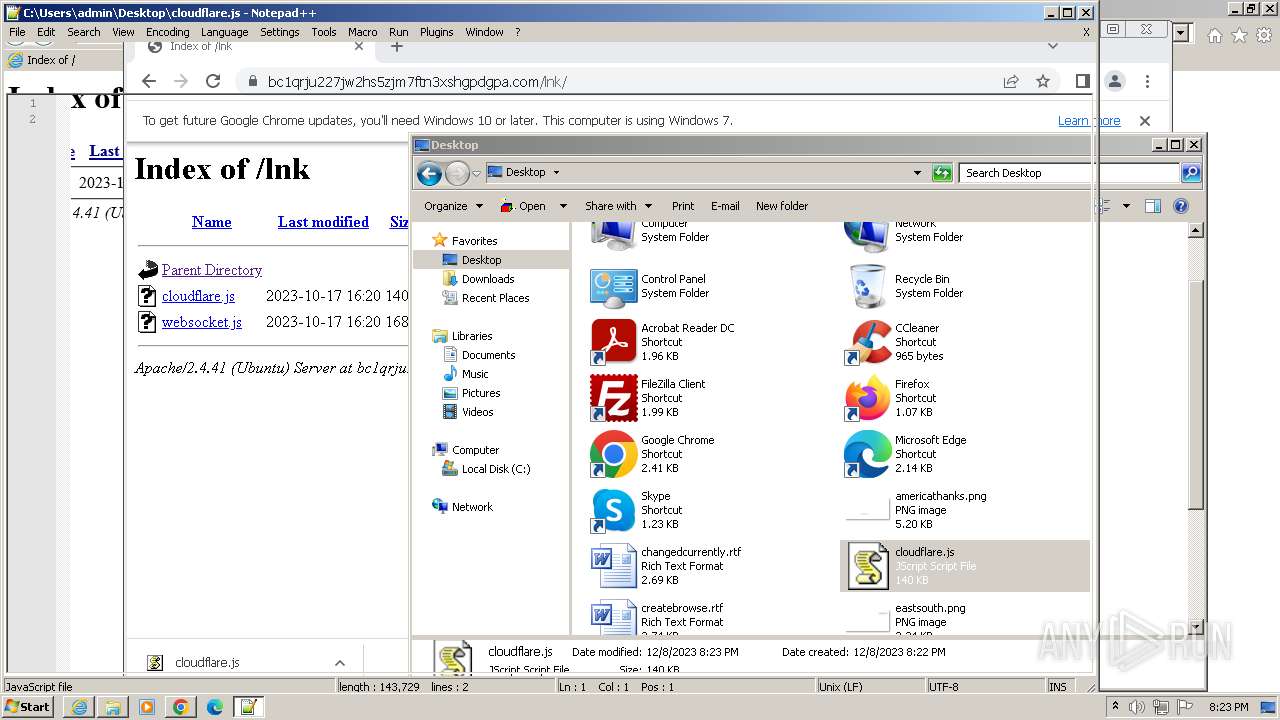Select the Acrobat Reader DC shortcut

[613, 342]
